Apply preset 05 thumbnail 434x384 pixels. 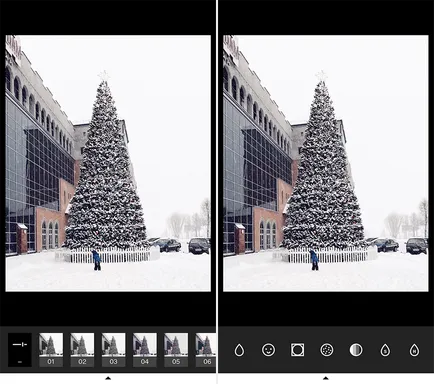[x=176, y=350]
